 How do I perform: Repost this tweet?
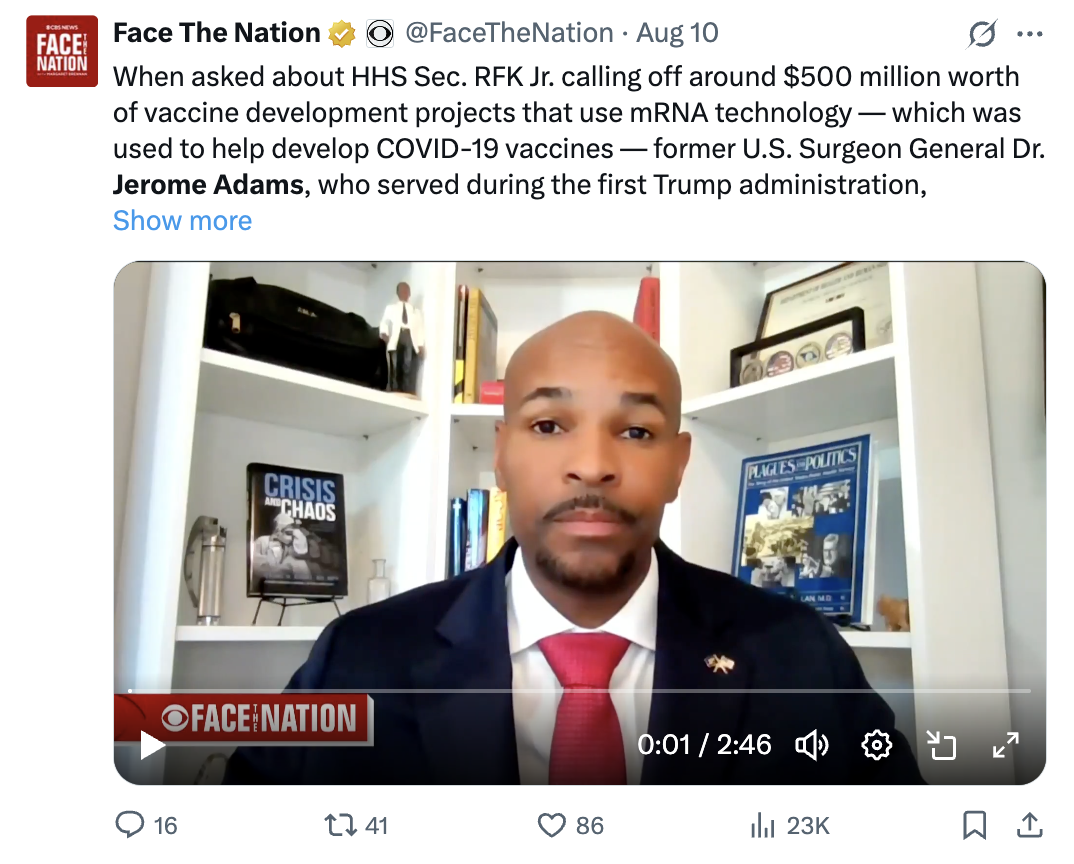pyautogui.click(x=341, y=825)
